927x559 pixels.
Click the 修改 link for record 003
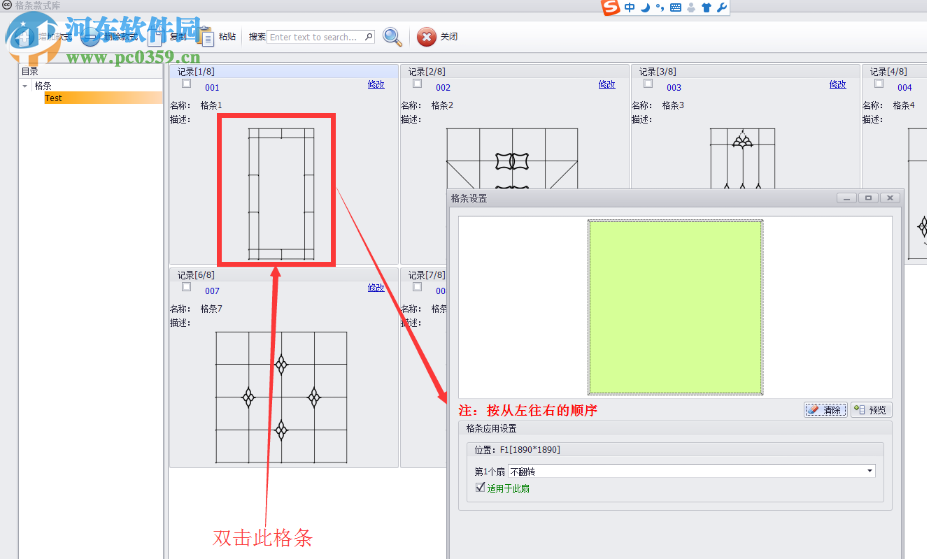tap(837, 84)
